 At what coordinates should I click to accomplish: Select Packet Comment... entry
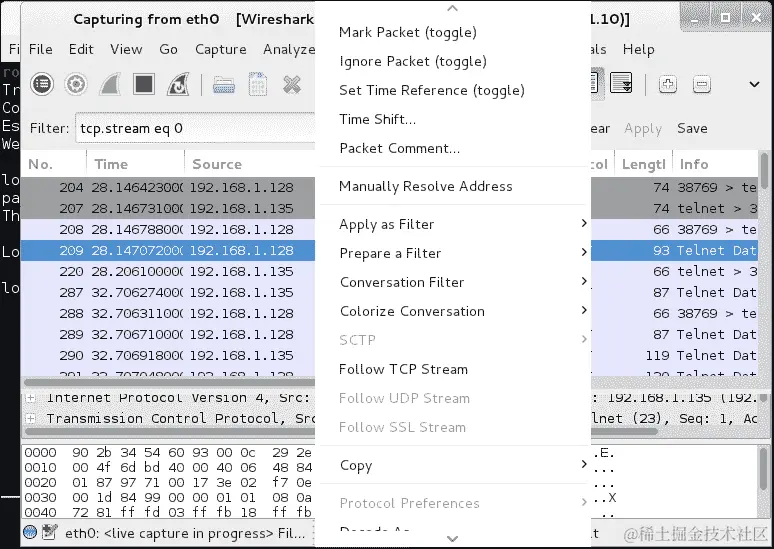452,149
